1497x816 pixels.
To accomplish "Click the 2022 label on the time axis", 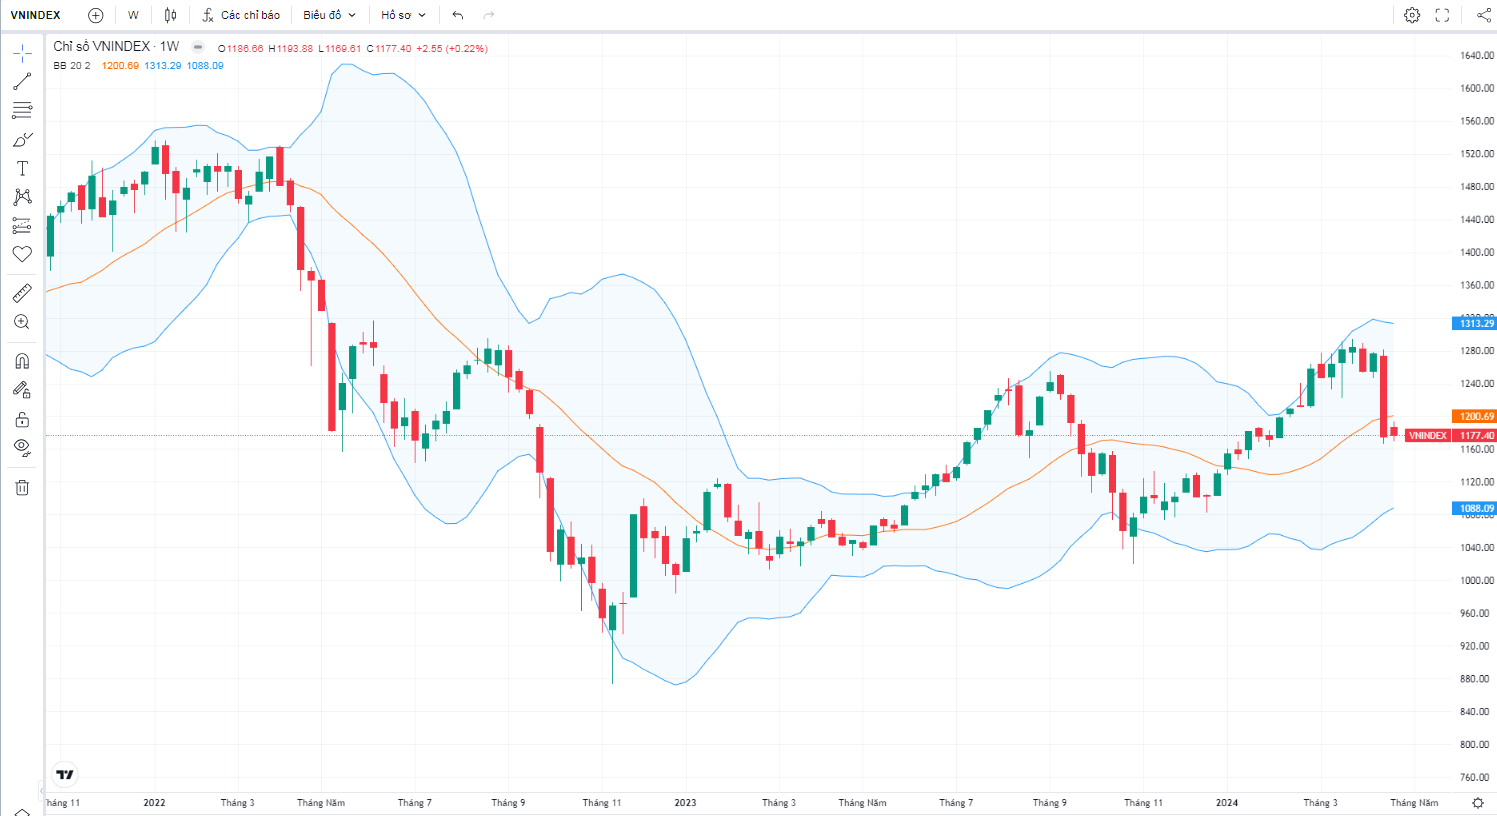I will click(154, 803).
